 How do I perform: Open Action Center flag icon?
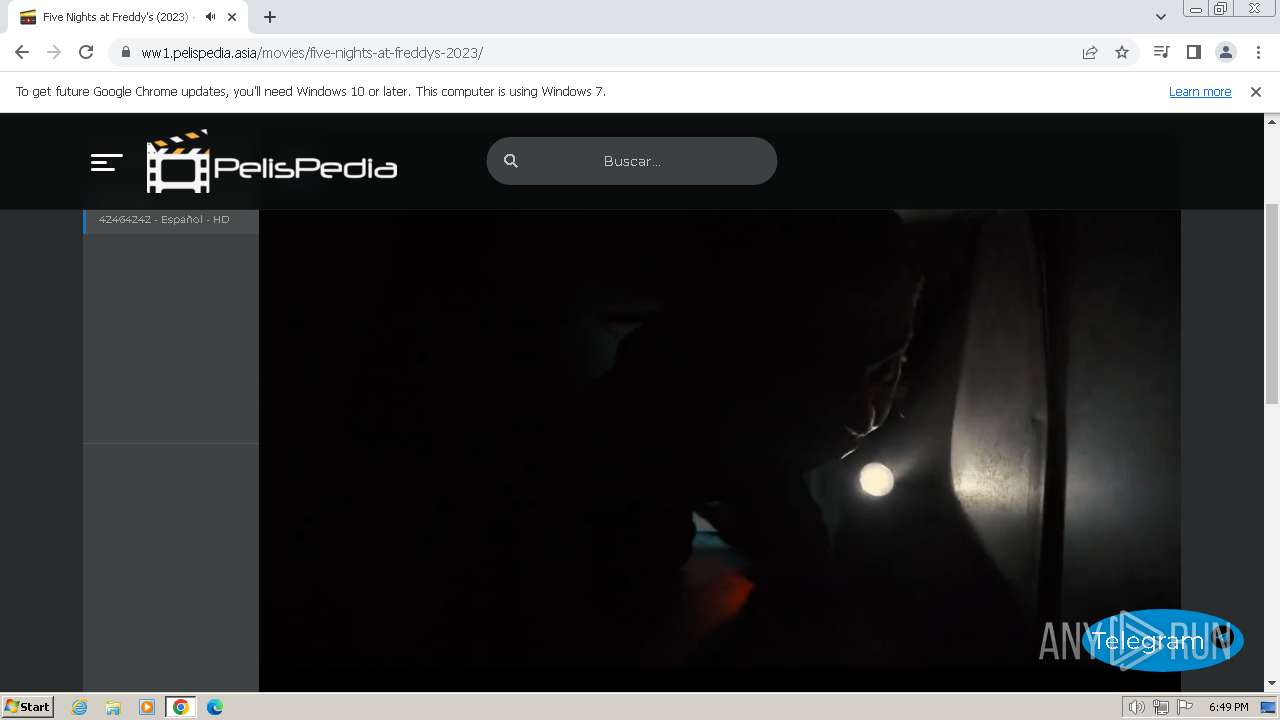[1185, 707]
